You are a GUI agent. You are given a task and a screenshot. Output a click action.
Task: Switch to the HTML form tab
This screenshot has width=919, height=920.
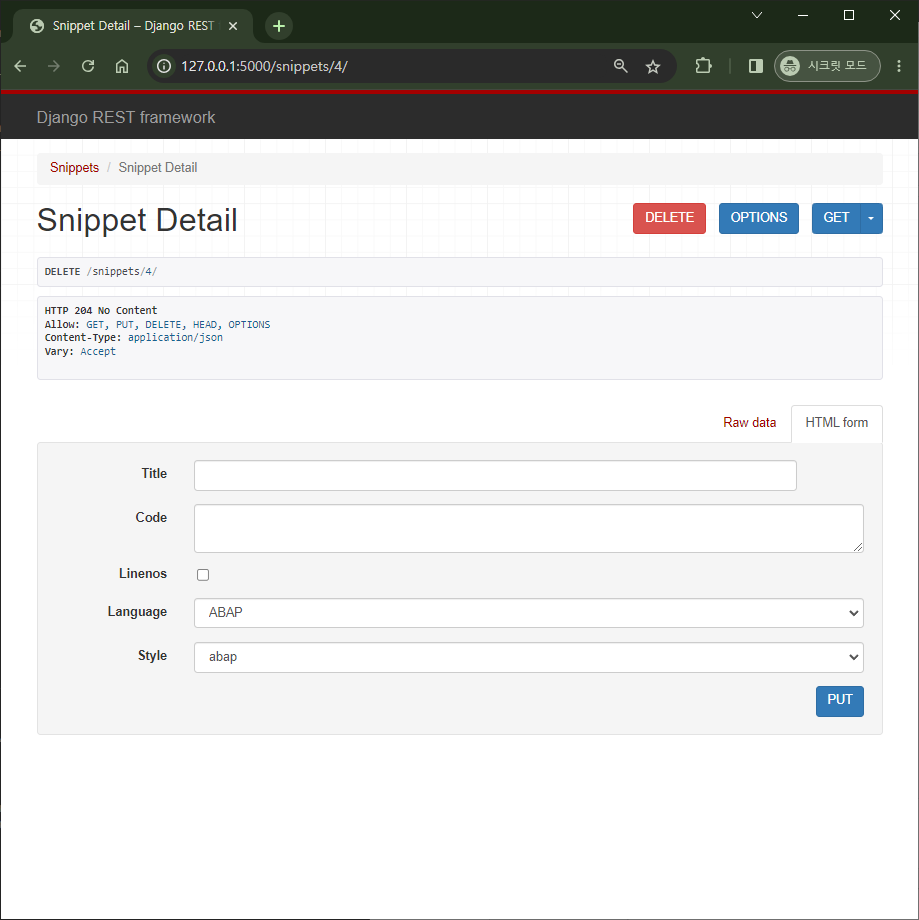[837, 422]
